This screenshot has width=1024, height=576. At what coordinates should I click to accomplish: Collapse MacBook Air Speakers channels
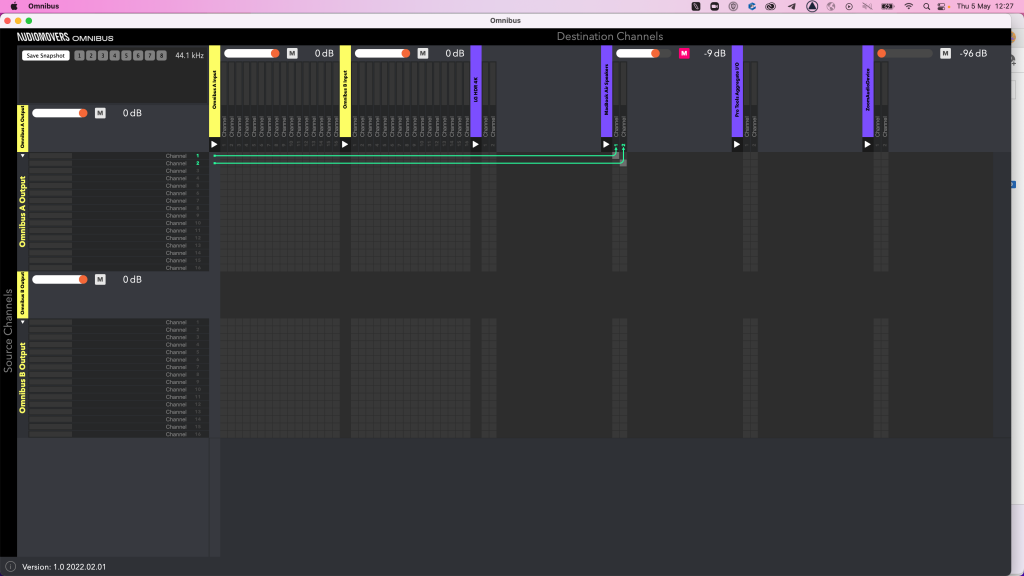[x=606, y=144]
